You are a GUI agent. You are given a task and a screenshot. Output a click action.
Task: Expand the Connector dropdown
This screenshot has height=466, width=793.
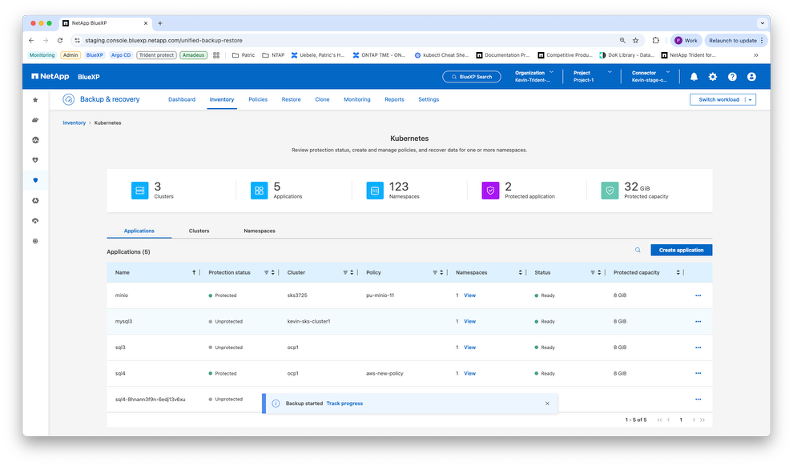[668, 72]
